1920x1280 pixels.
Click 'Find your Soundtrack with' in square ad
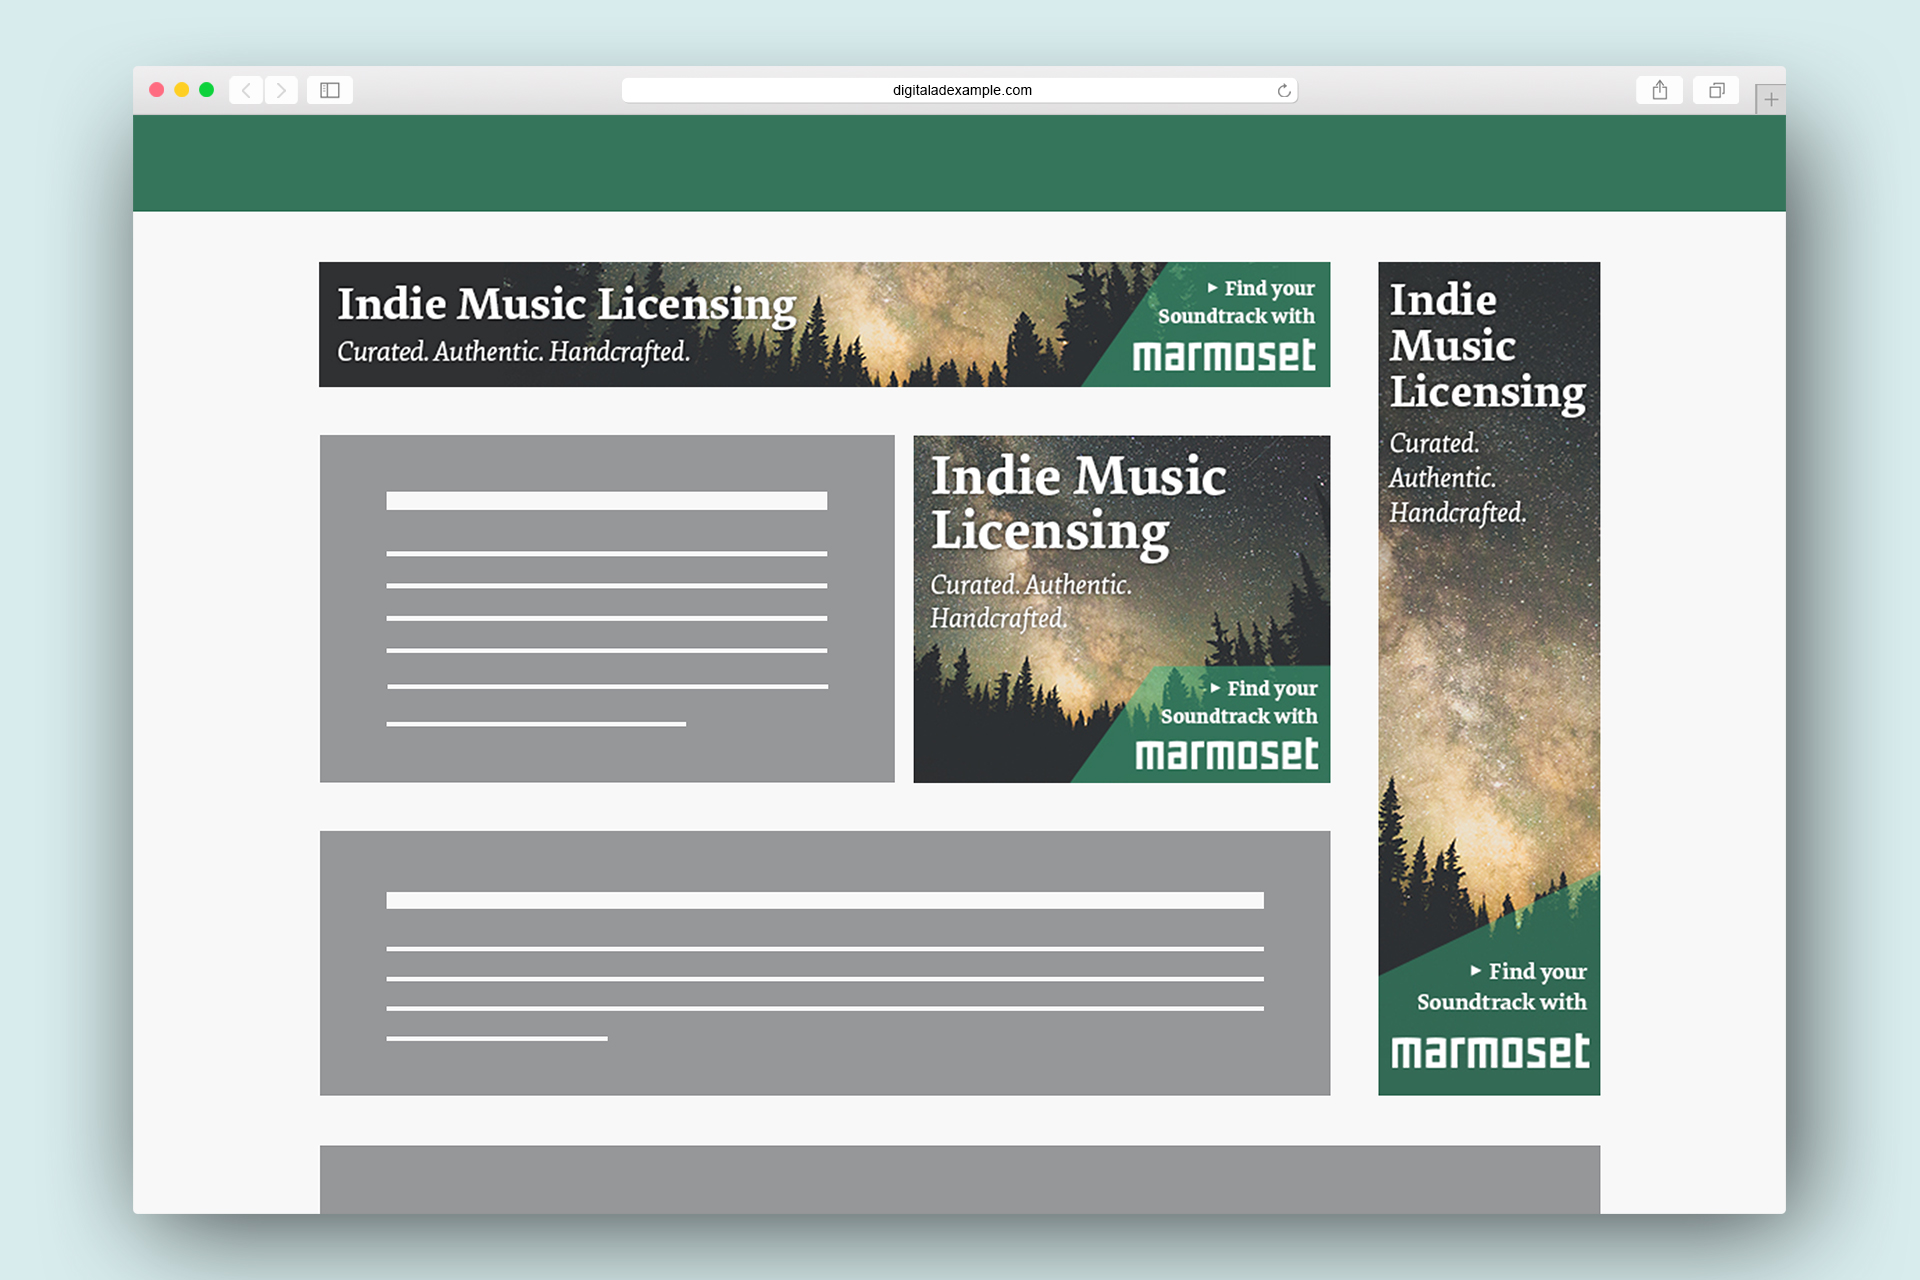1239,702
